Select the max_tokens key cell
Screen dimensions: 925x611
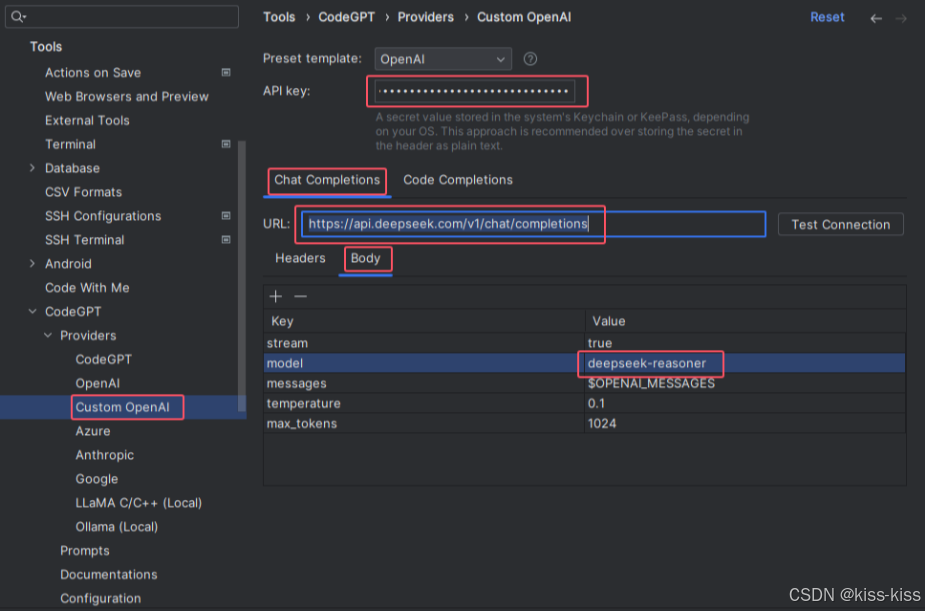click(x=424, y=423)
